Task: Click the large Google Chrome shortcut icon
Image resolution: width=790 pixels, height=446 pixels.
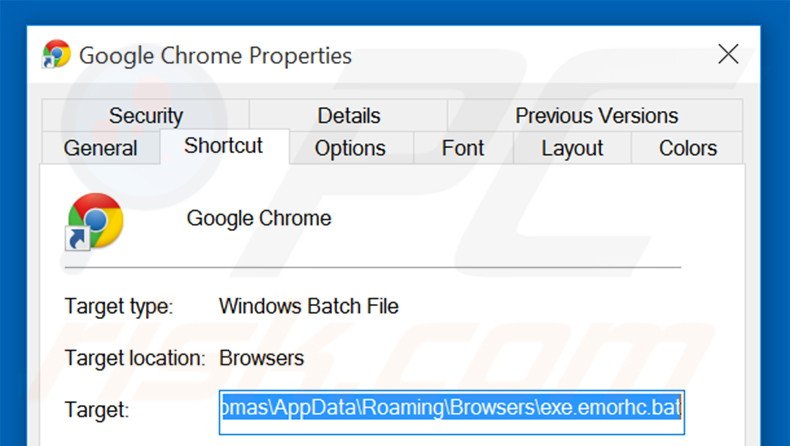Action: [x=95, y=221]
